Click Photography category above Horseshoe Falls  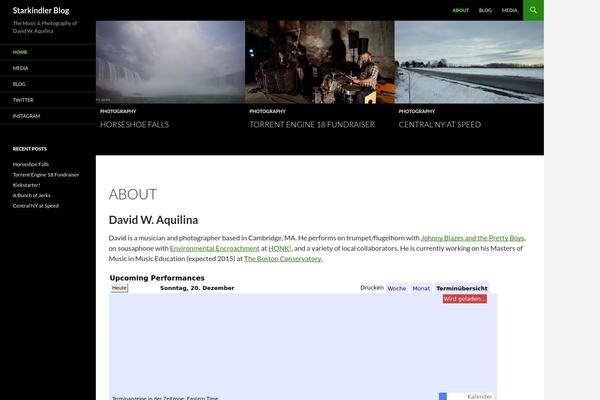tap(118, 111)
